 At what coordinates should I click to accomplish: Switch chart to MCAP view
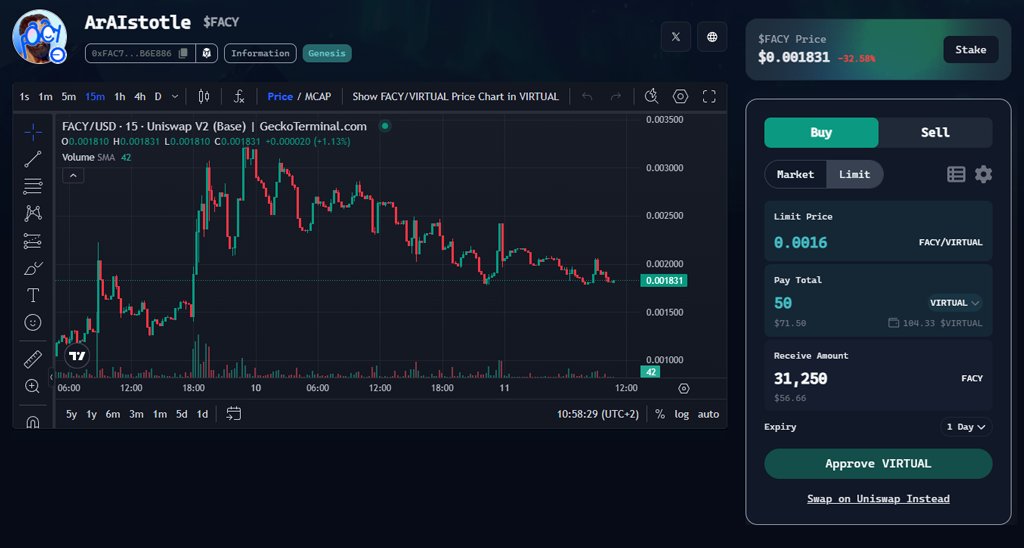pos(318,97)
